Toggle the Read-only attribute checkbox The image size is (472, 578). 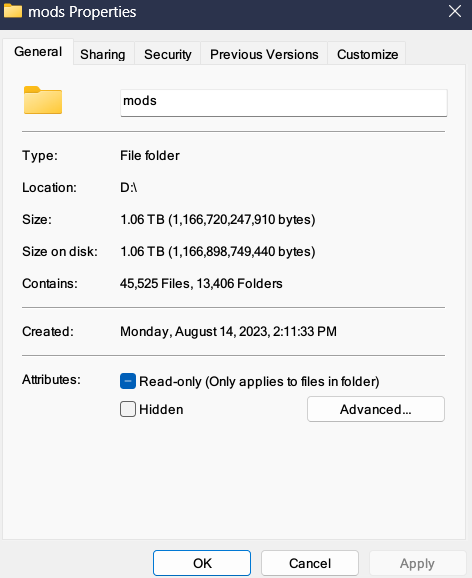(128, 381)
